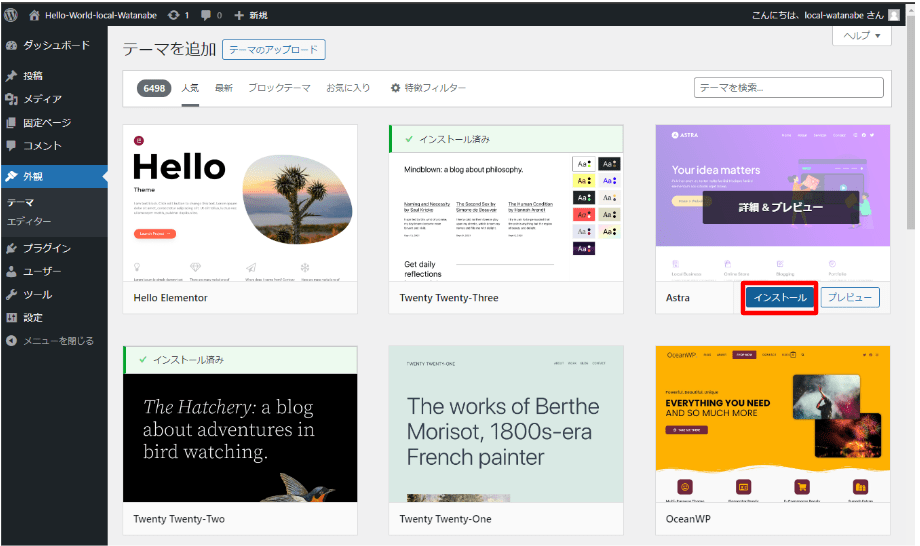The width and height of the screenshot is (920, 546).
Task: Select the ブロックテーマ tab
Action: coord(279,88)
